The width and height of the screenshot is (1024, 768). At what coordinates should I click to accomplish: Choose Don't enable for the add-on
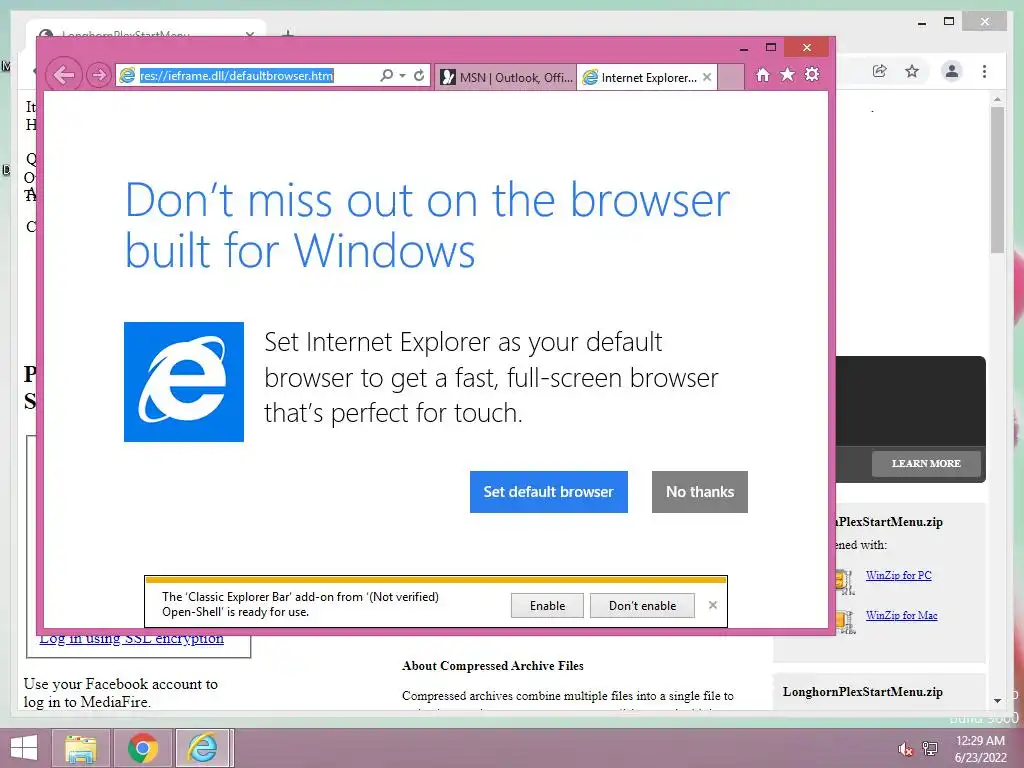[x=642, y=605]
